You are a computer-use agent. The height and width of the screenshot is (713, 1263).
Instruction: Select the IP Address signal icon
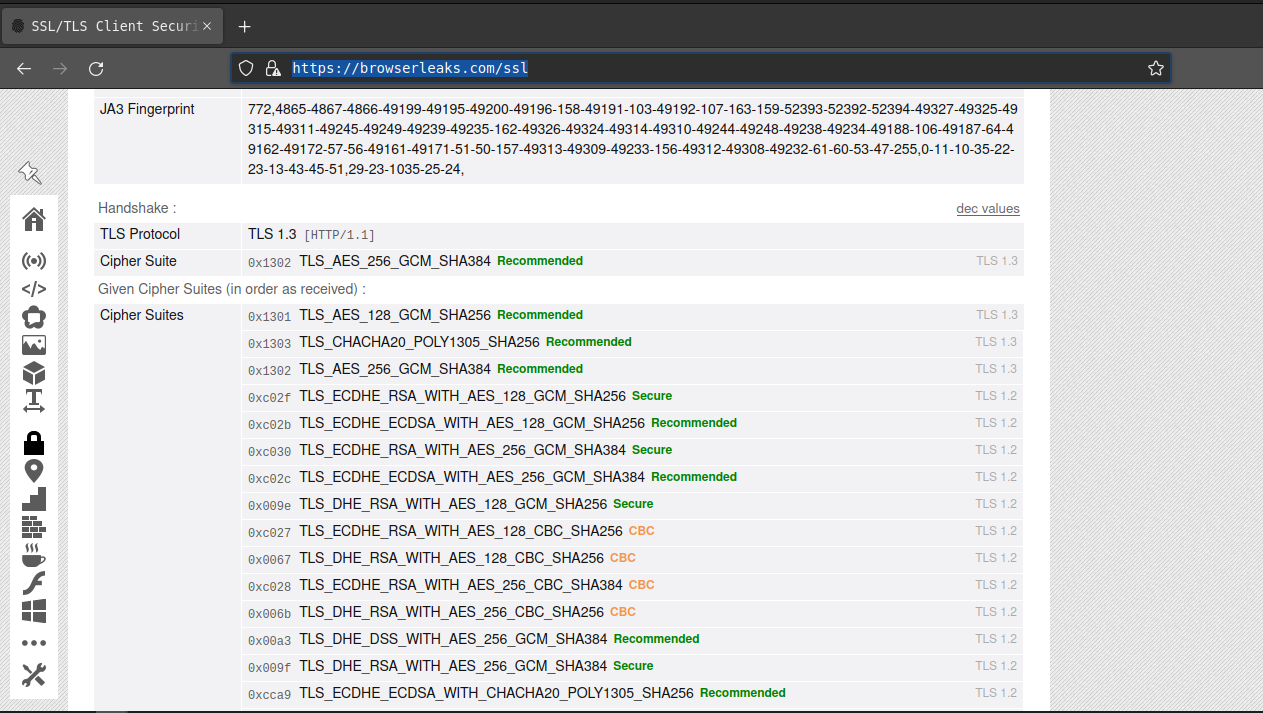pos(33,261)
